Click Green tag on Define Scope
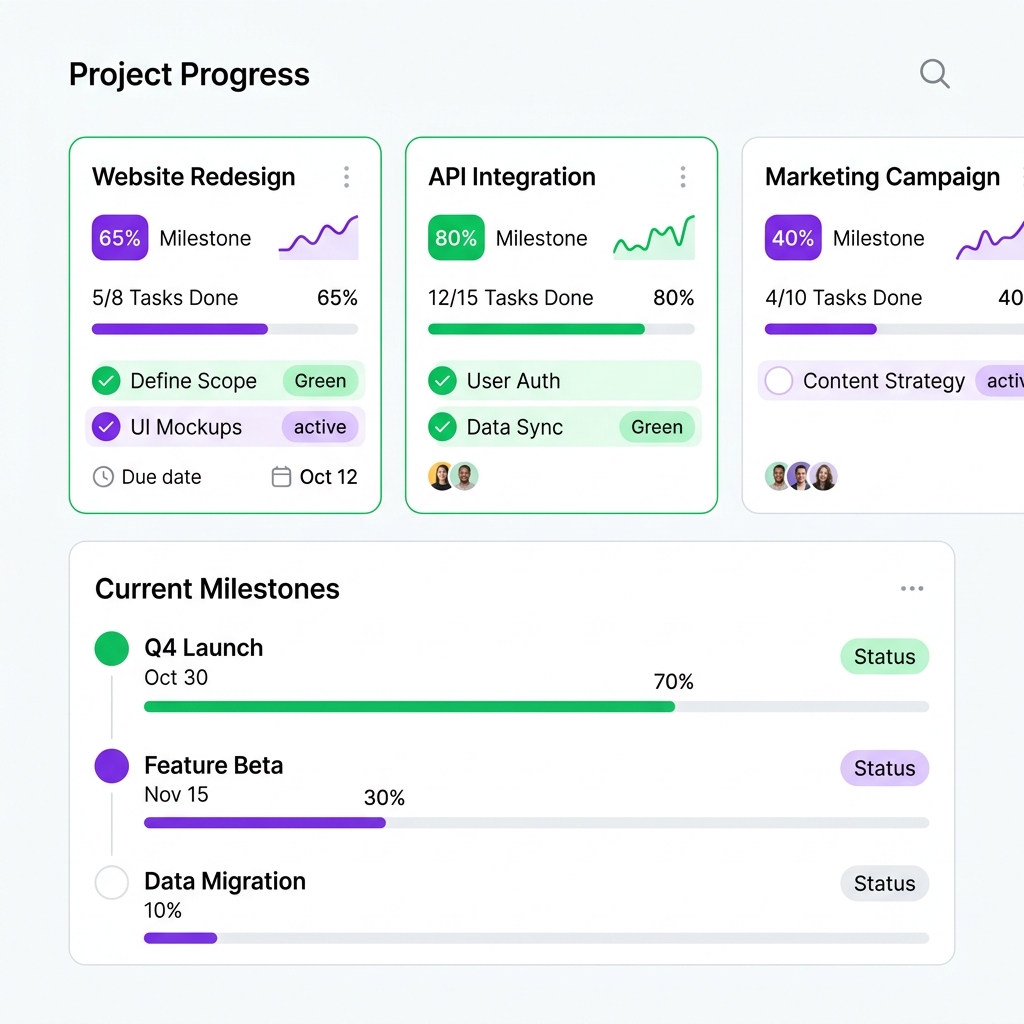The height and width of the screenshot is (1024, 1024). (320, 381)
